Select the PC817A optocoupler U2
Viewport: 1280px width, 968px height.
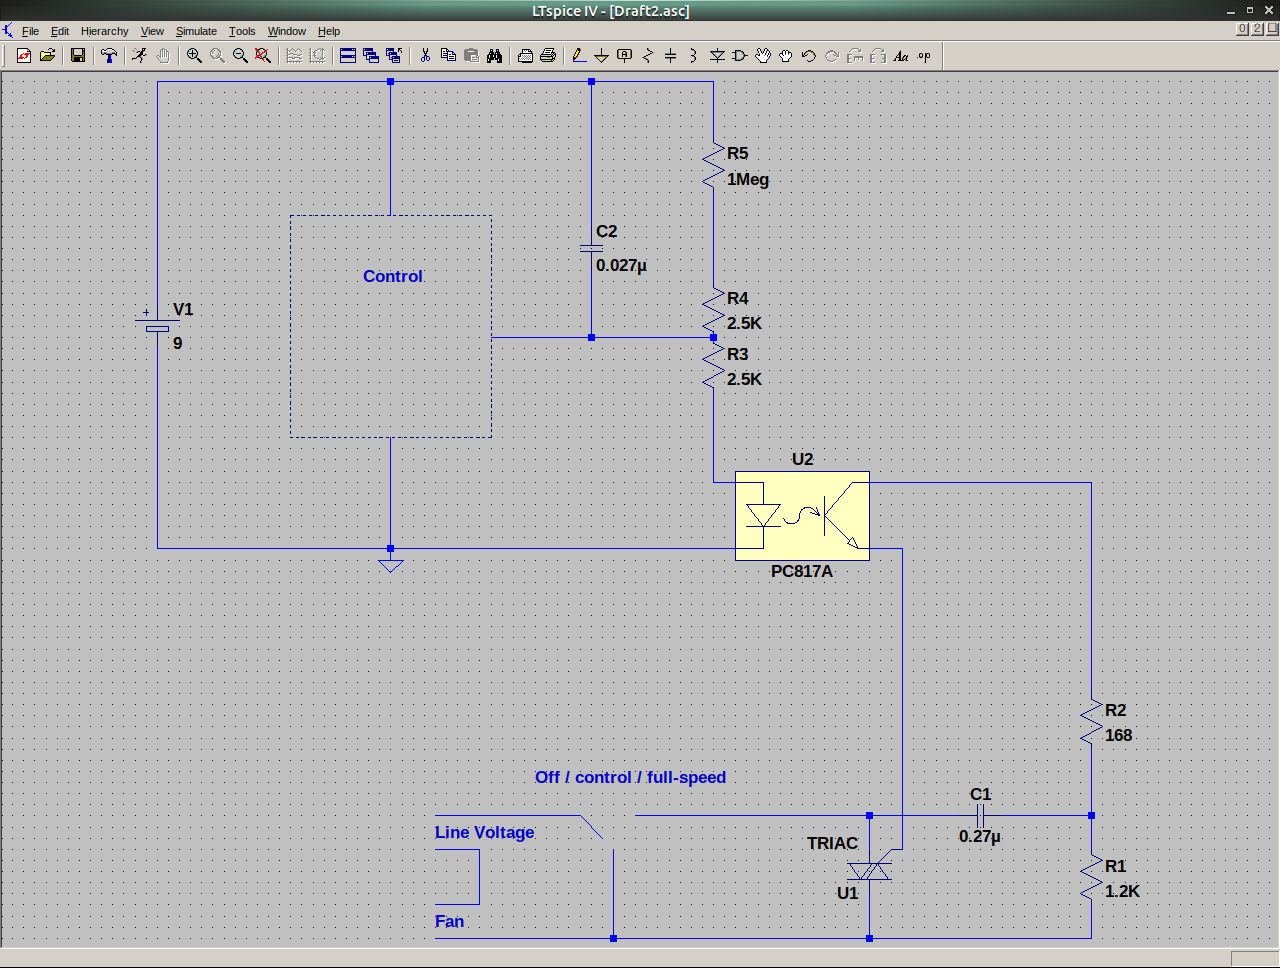tap(802, 516)
